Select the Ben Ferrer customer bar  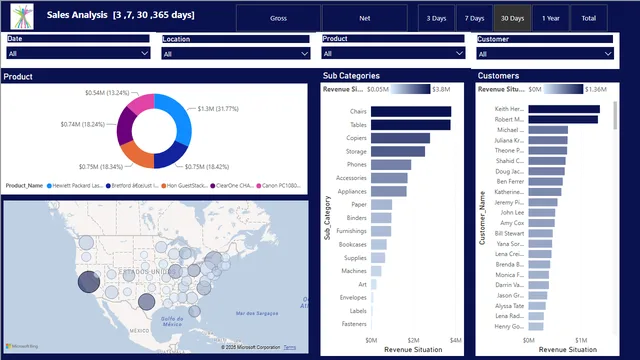tap(546, 182)
